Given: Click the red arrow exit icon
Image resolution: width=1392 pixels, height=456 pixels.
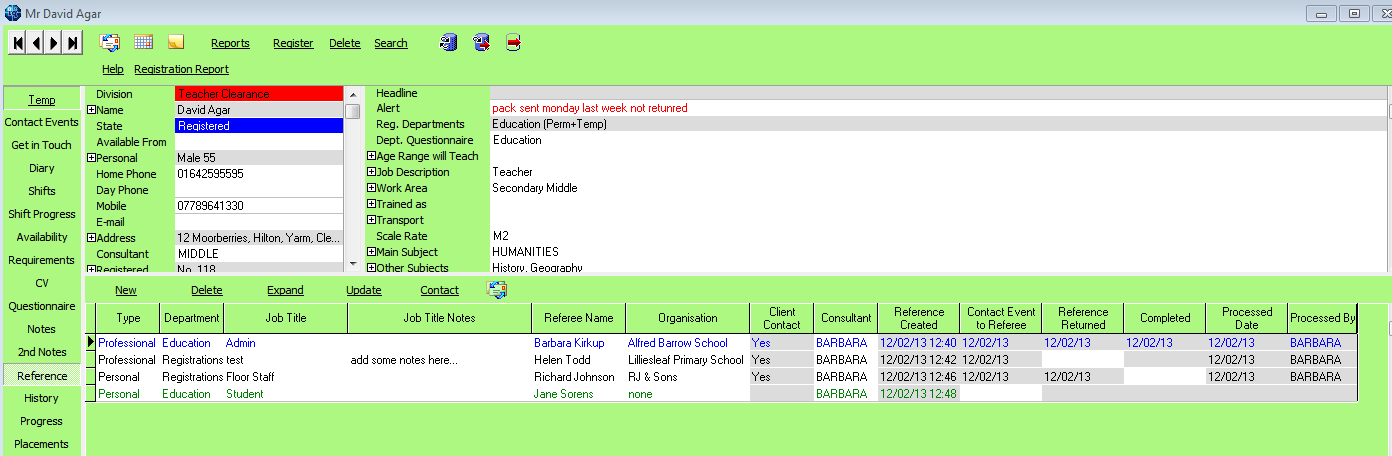Looking at the screenshot, I should 513,42.
